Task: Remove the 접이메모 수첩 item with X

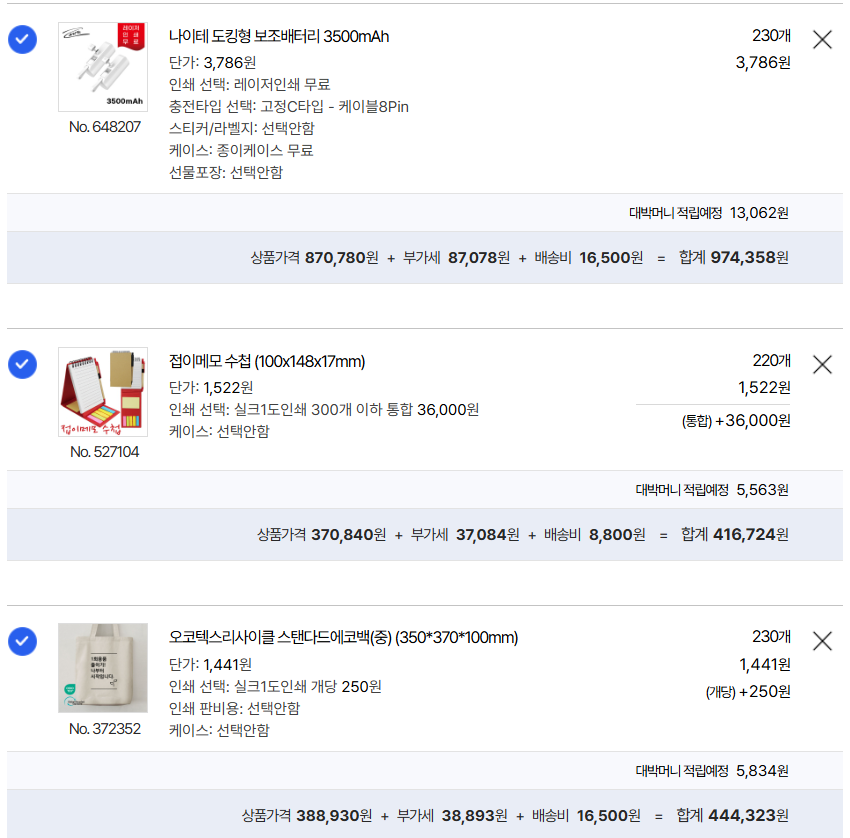Action: tap(822, 365)
